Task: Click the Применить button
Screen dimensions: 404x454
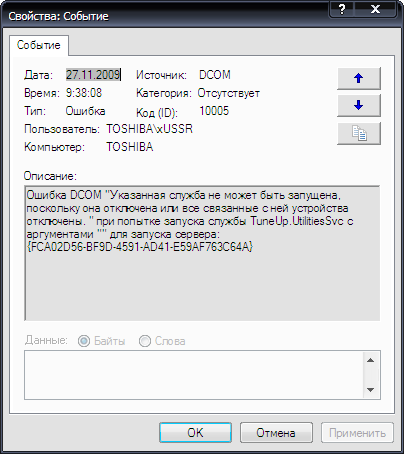Action: pos(357,433)
